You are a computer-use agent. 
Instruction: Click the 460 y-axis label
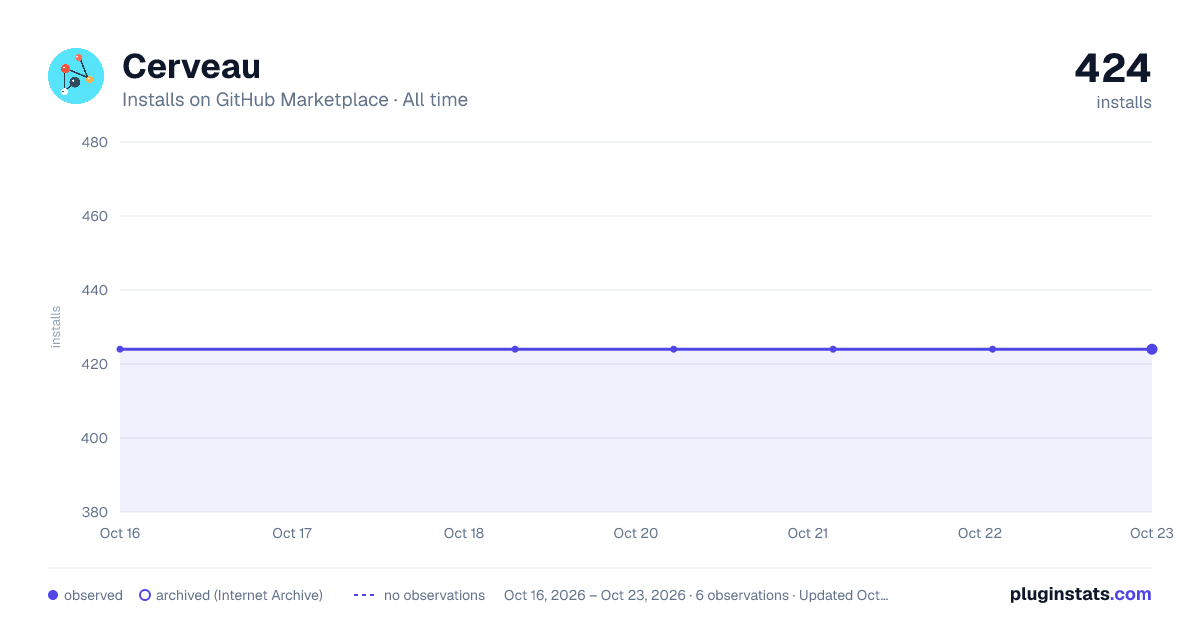tap(94, 216)
